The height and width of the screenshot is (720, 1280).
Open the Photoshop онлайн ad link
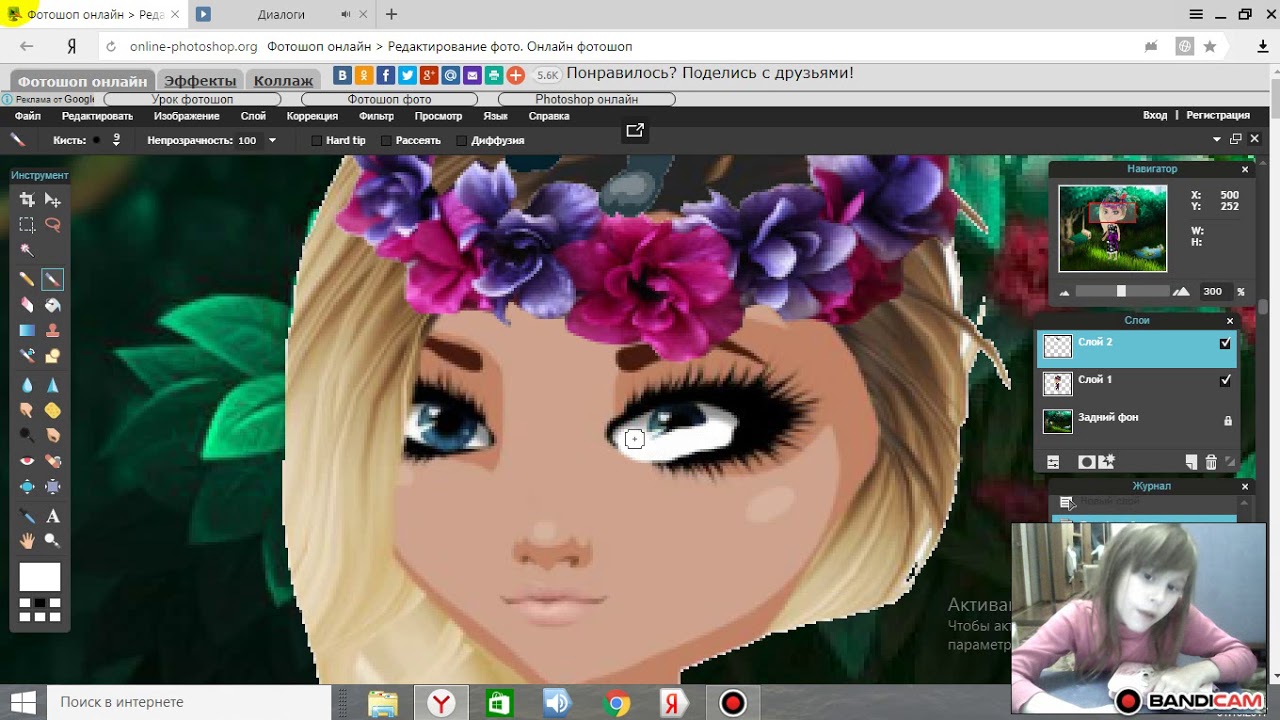pyautogui.click(x=586, y=99)
